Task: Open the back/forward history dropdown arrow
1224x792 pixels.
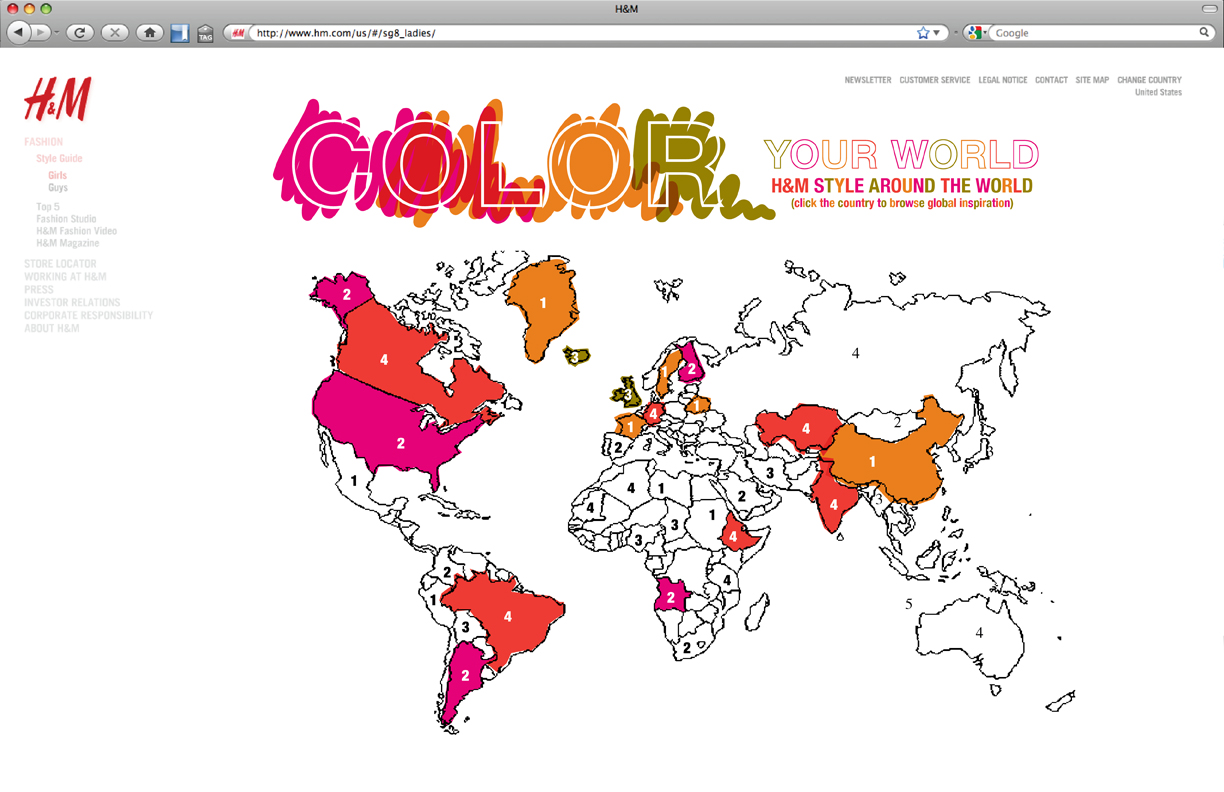Action: [57, 33]
